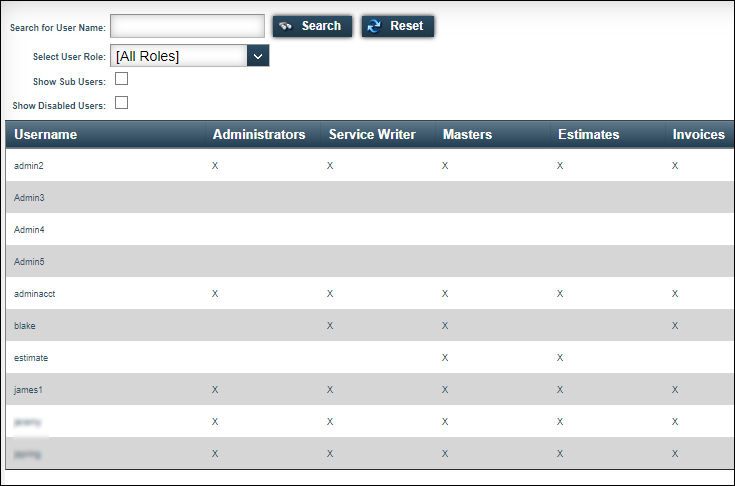Sort by the Invoices column header
The image size is (735, 486).
click(x=698, y=135)
